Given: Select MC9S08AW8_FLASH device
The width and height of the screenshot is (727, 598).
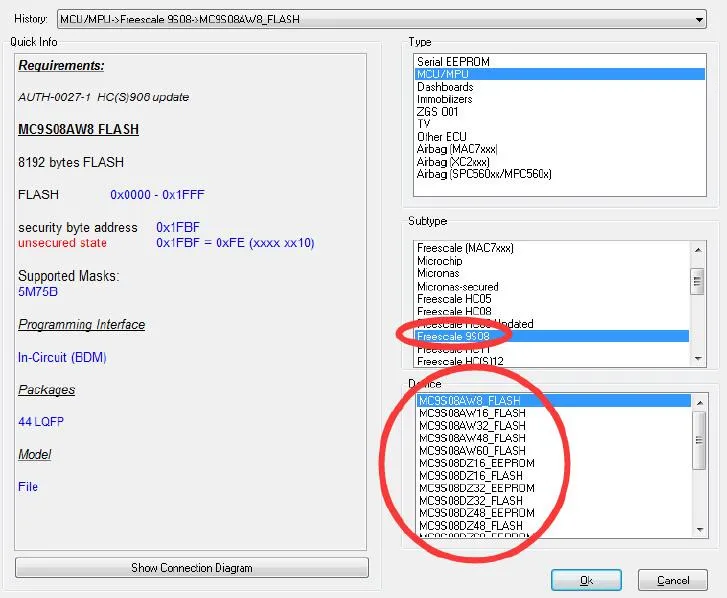Looking at the screenshot, I should pyautogui.click(x=554, y=401).
